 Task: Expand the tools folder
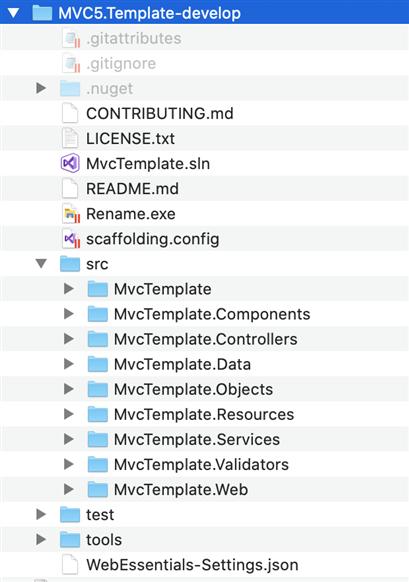tap(41, 539)
